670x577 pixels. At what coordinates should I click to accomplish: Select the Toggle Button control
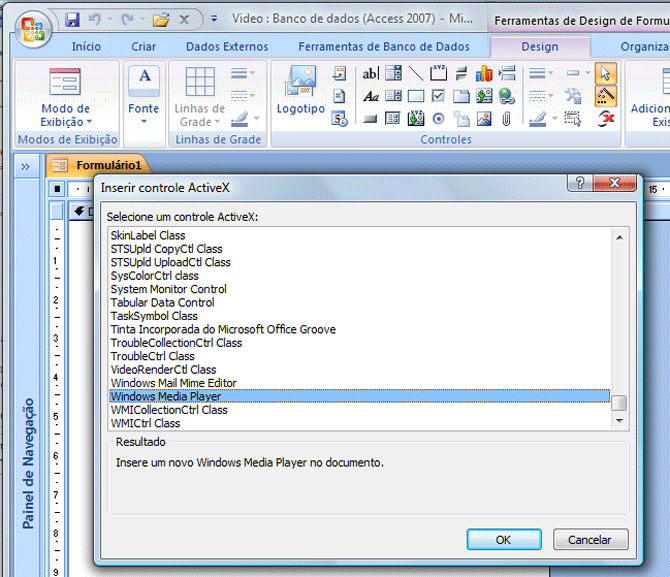coord(461,74)
